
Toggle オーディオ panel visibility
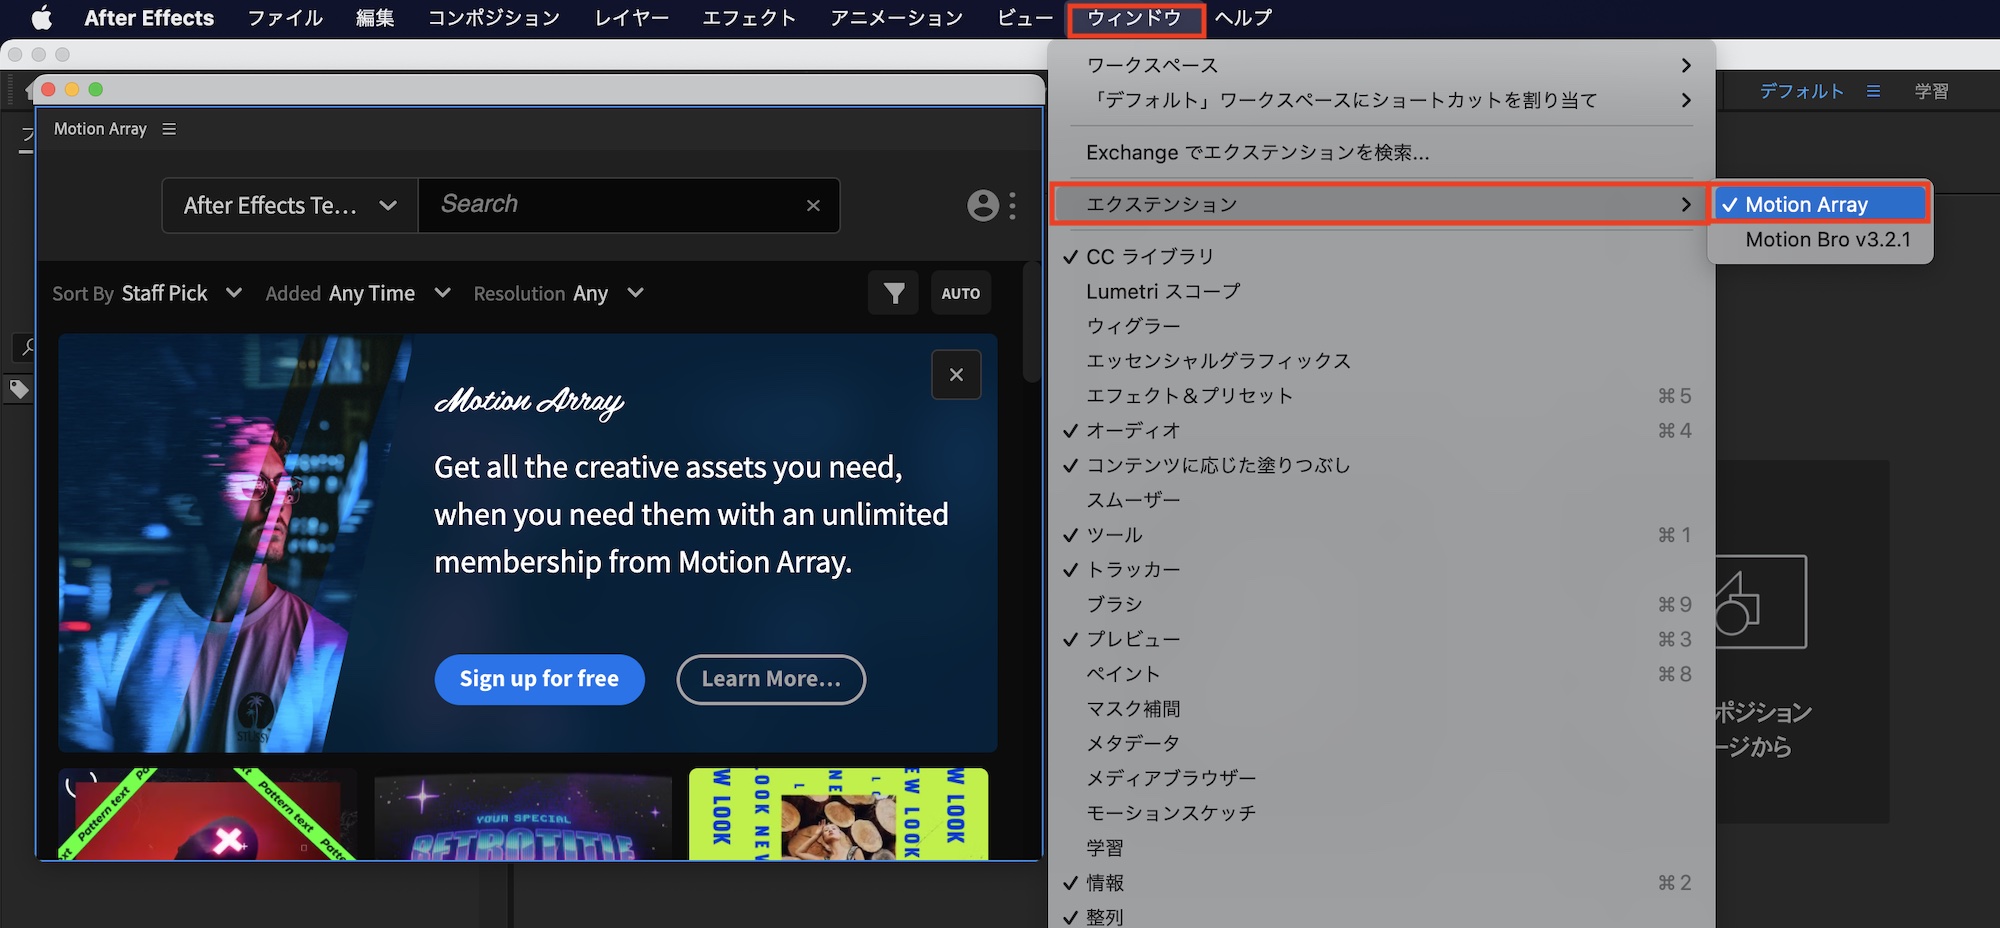tap(1382, 431)
